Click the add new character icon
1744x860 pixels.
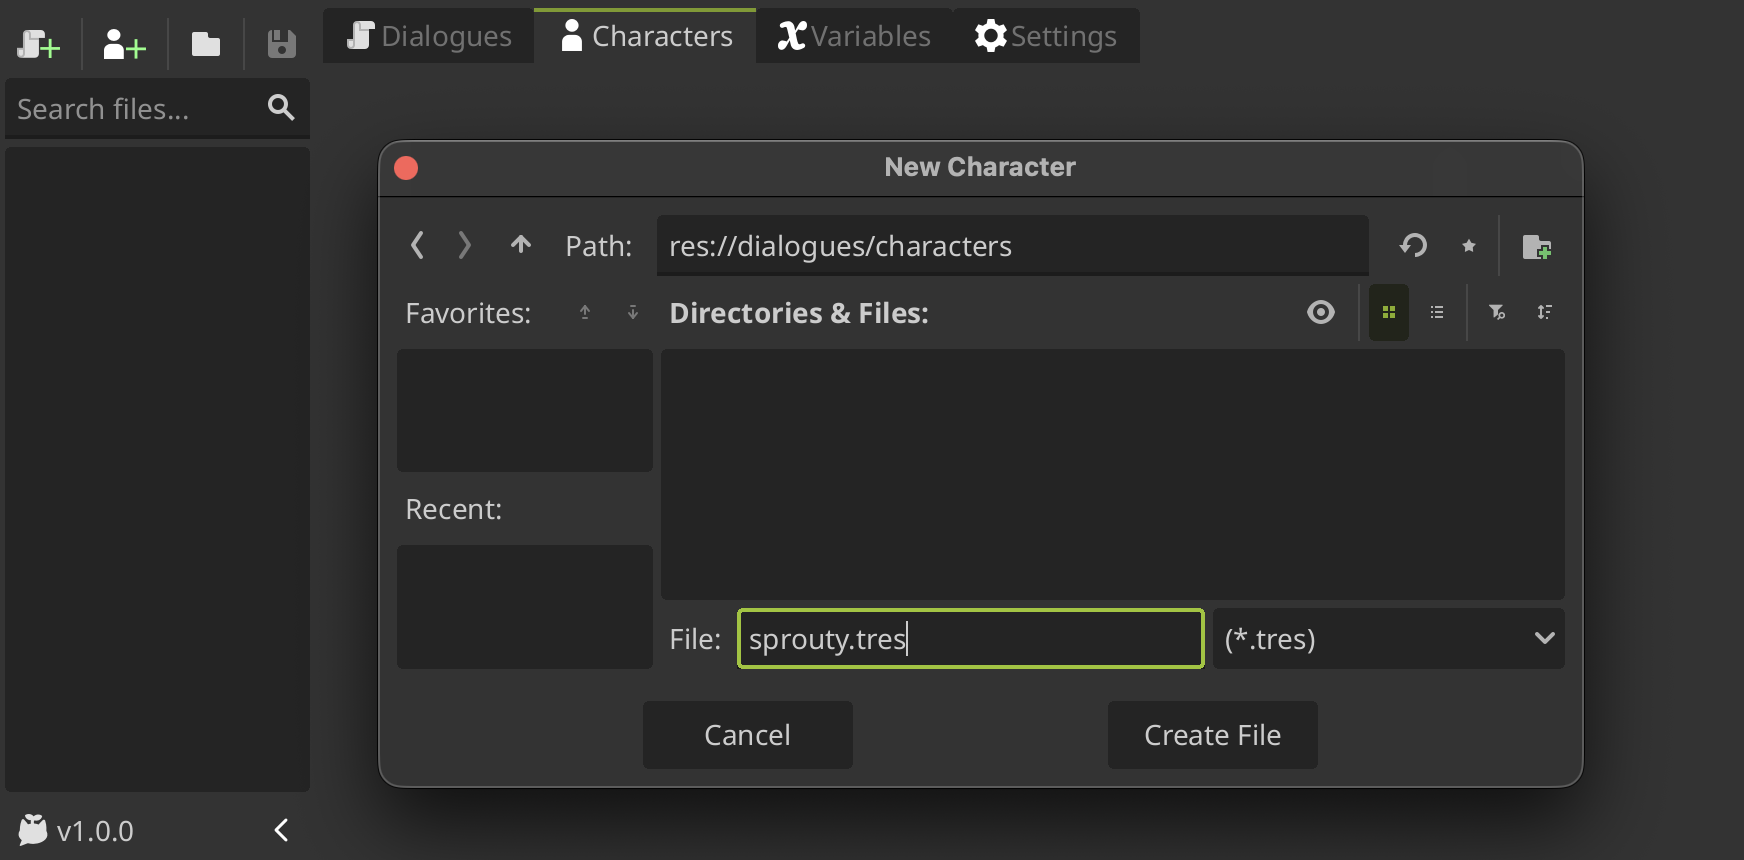125,44
